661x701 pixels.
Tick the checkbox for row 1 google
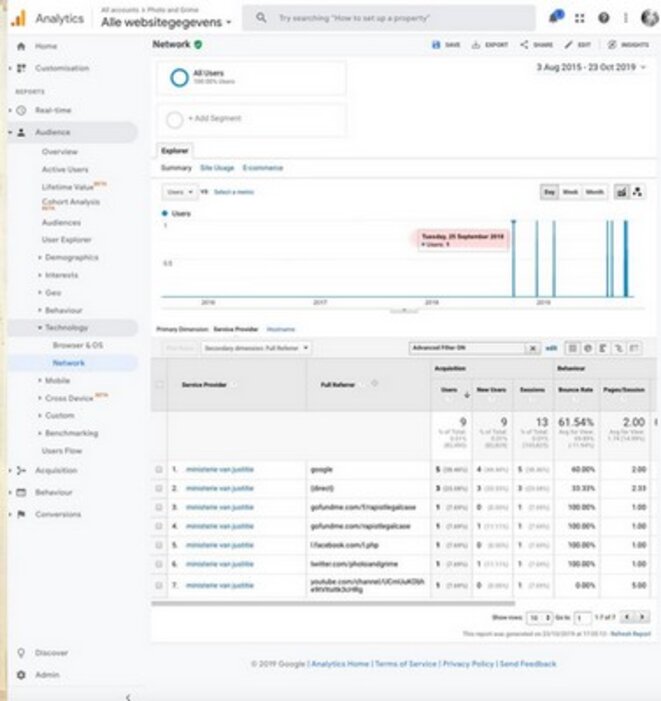(x=159, y=469)
